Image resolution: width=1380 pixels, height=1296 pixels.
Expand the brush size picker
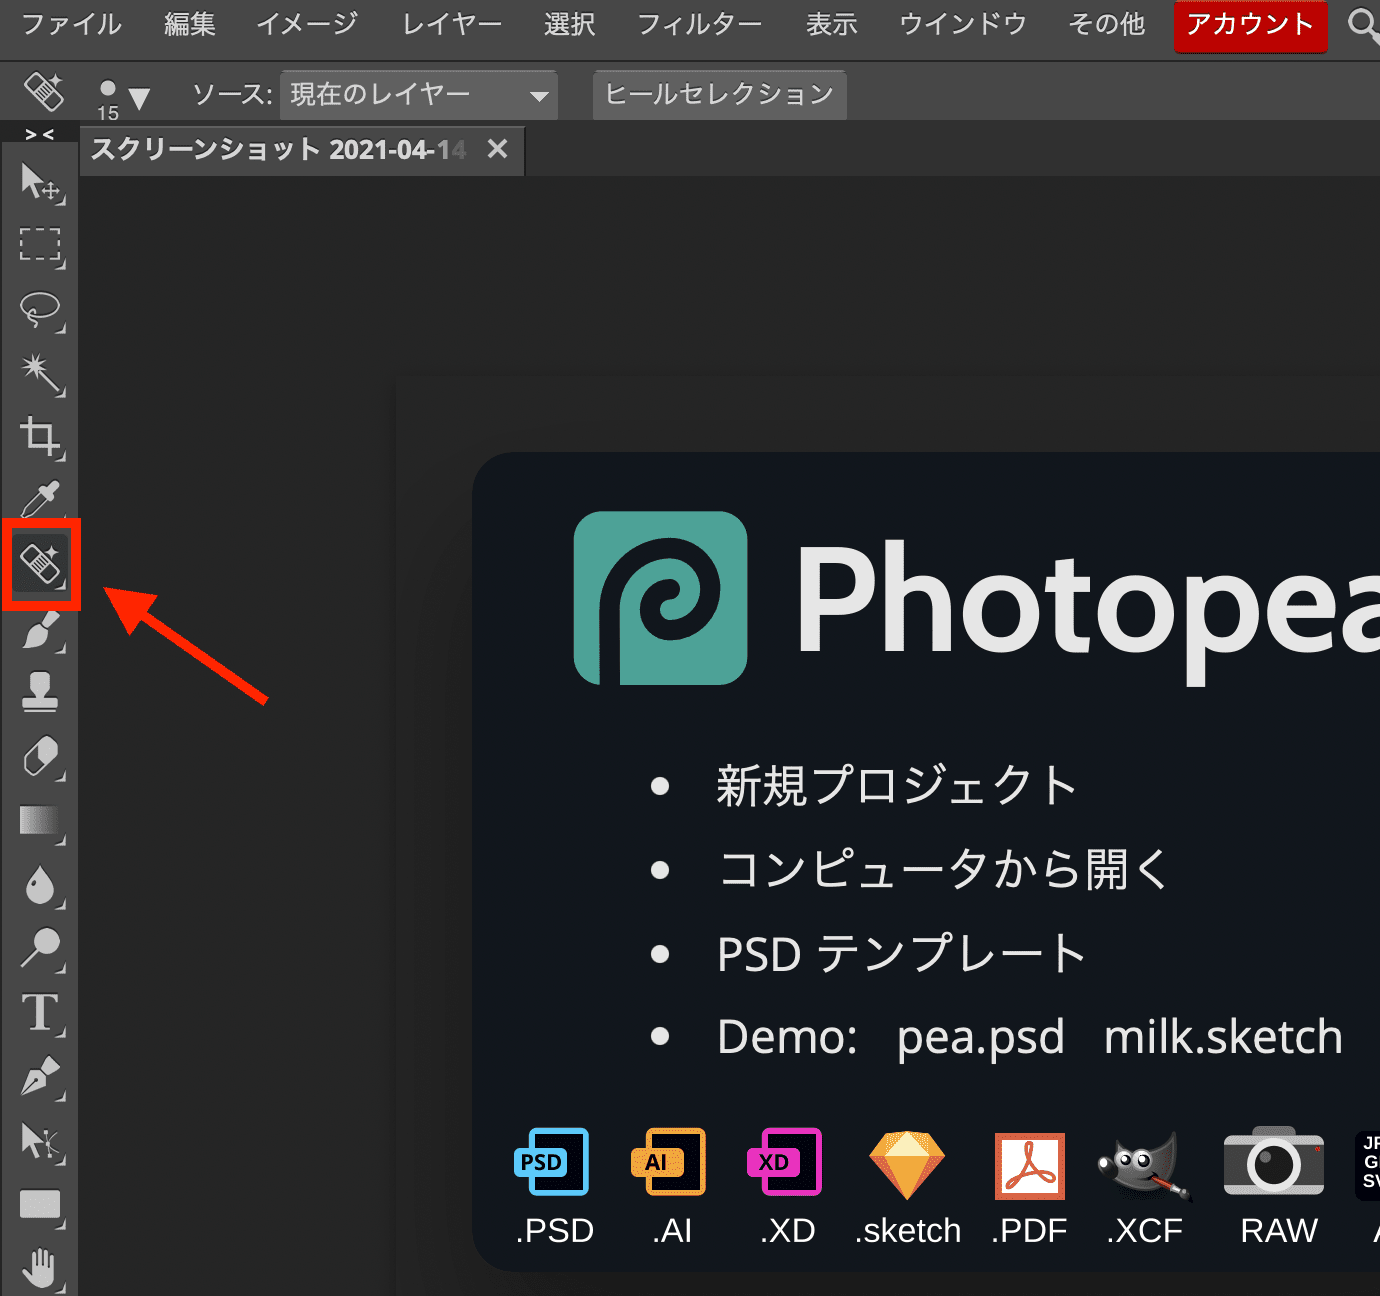tap(123, 97)
